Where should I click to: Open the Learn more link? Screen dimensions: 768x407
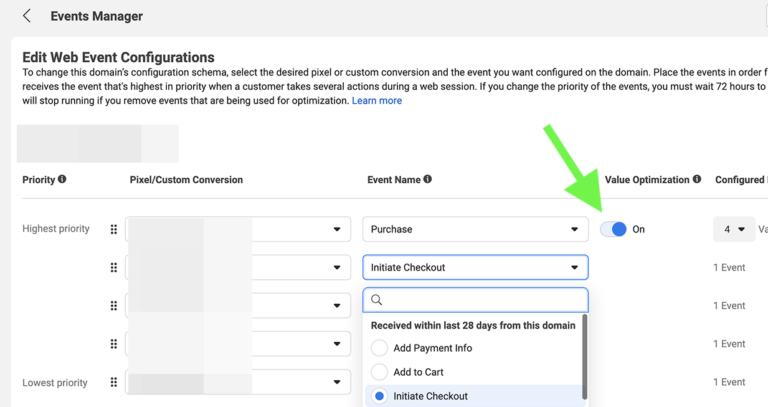pos(377,101)
